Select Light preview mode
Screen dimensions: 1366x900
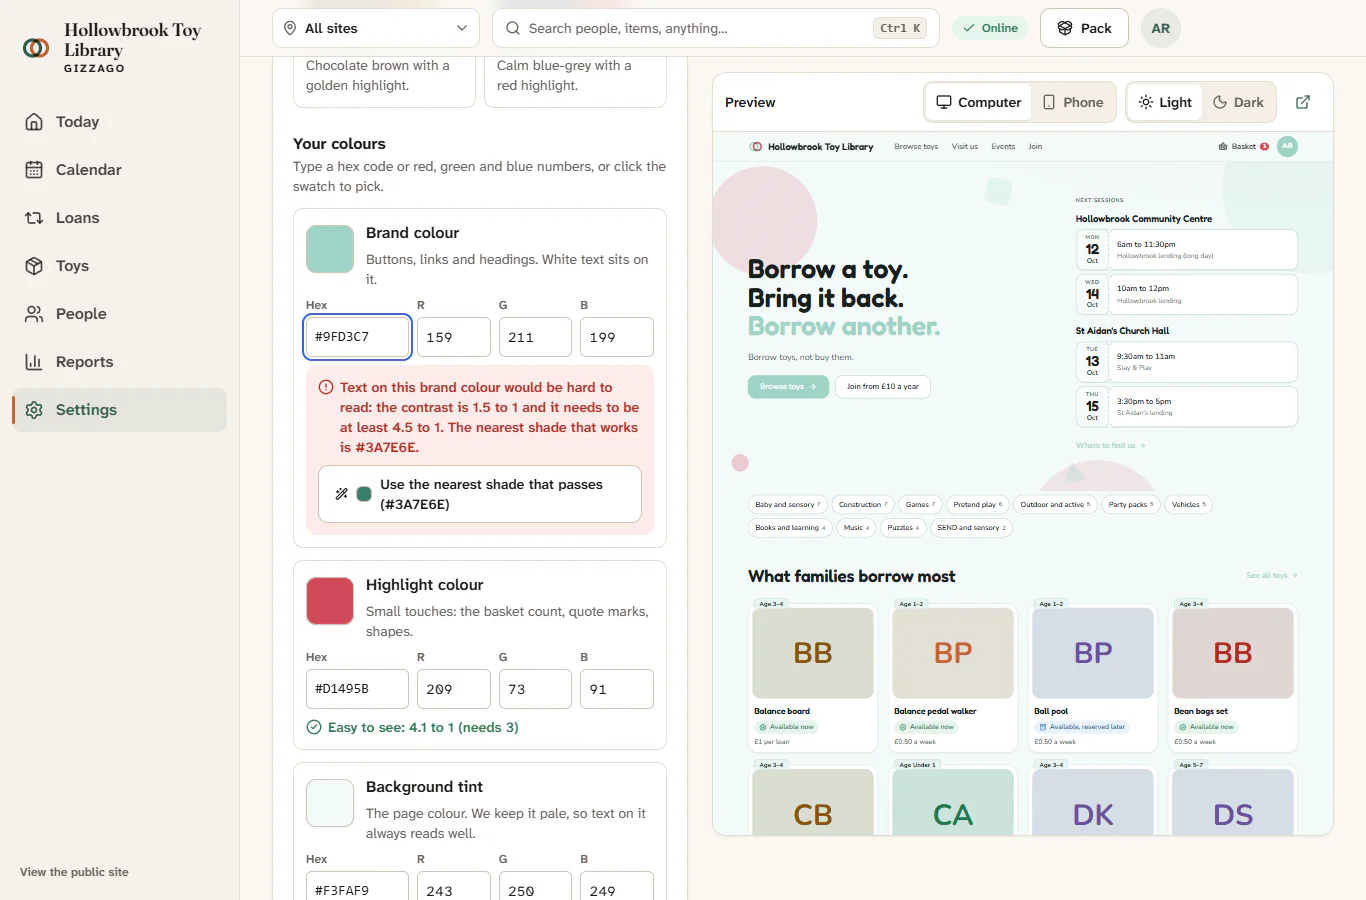pyautogui.click(x=1165, y=102)
